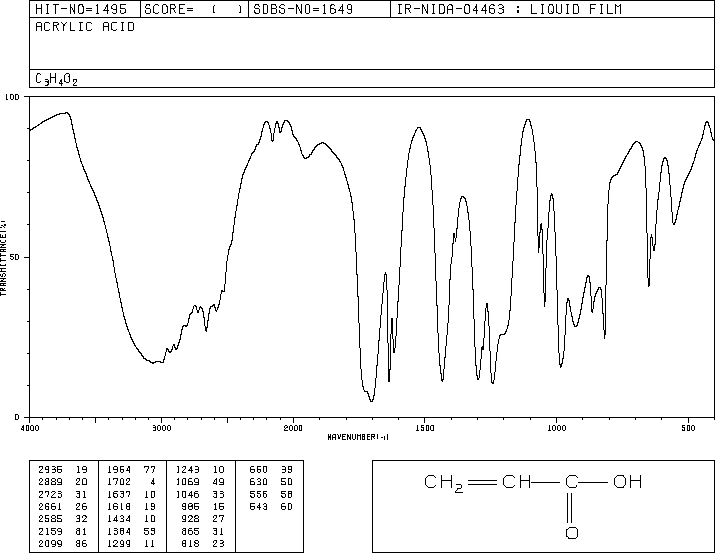Click the 100 label on the transmittance axis
This screenshot has width=715, height=553.
(12, 97)
